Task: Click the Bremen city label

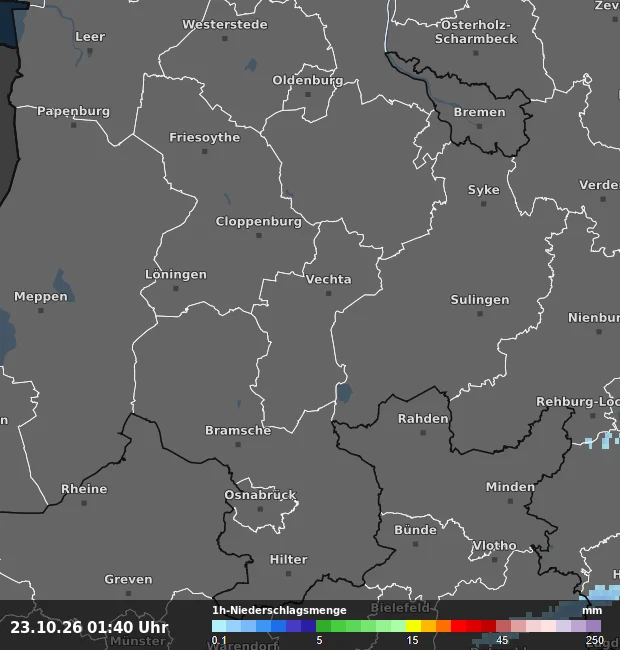Action: pos(480,112)
